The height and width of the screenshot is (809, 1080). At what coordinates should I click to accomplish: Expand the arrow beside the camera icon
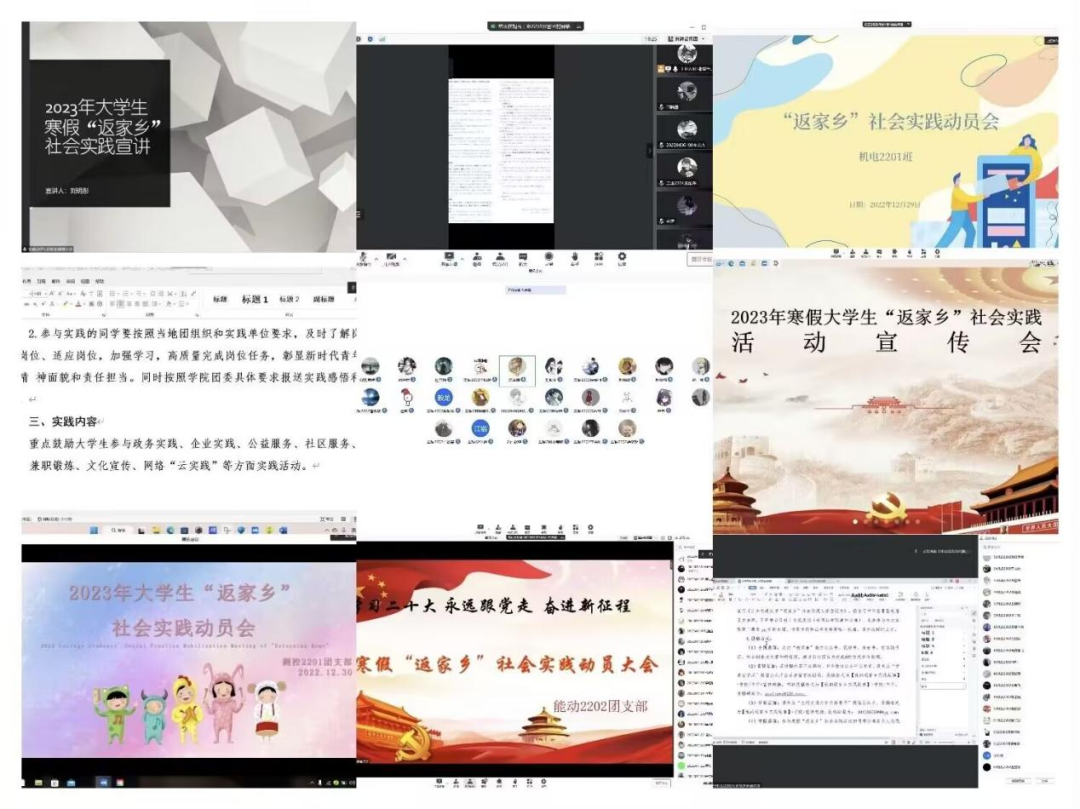tap(403, 257)
